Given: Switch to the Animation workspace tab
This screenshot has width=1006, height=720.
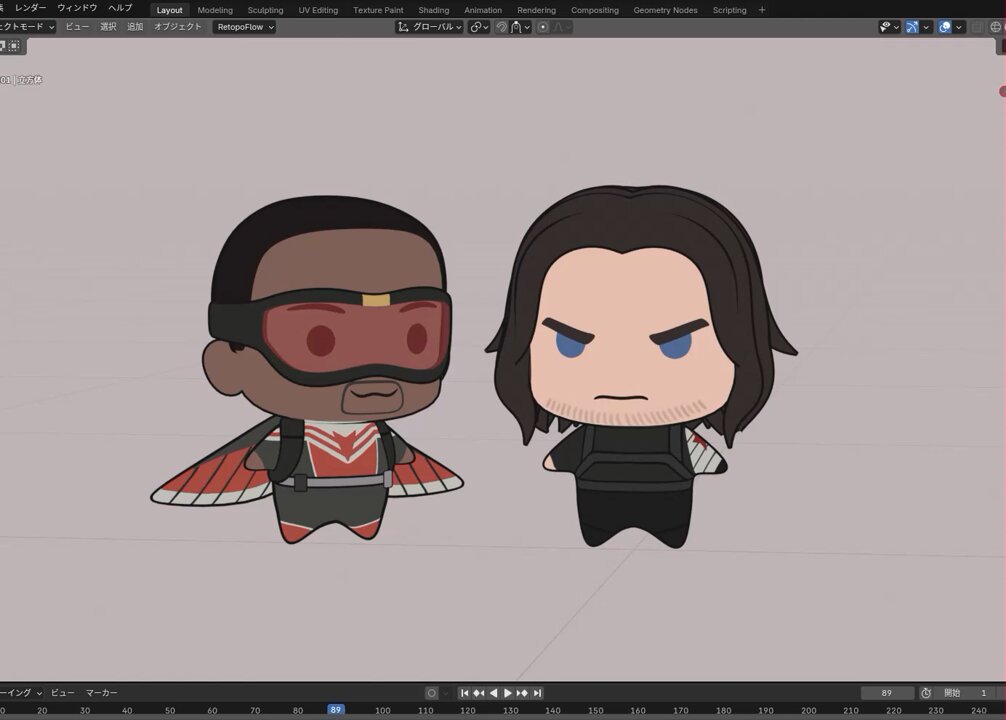Looking at the screenshot, I should (482, 10).
